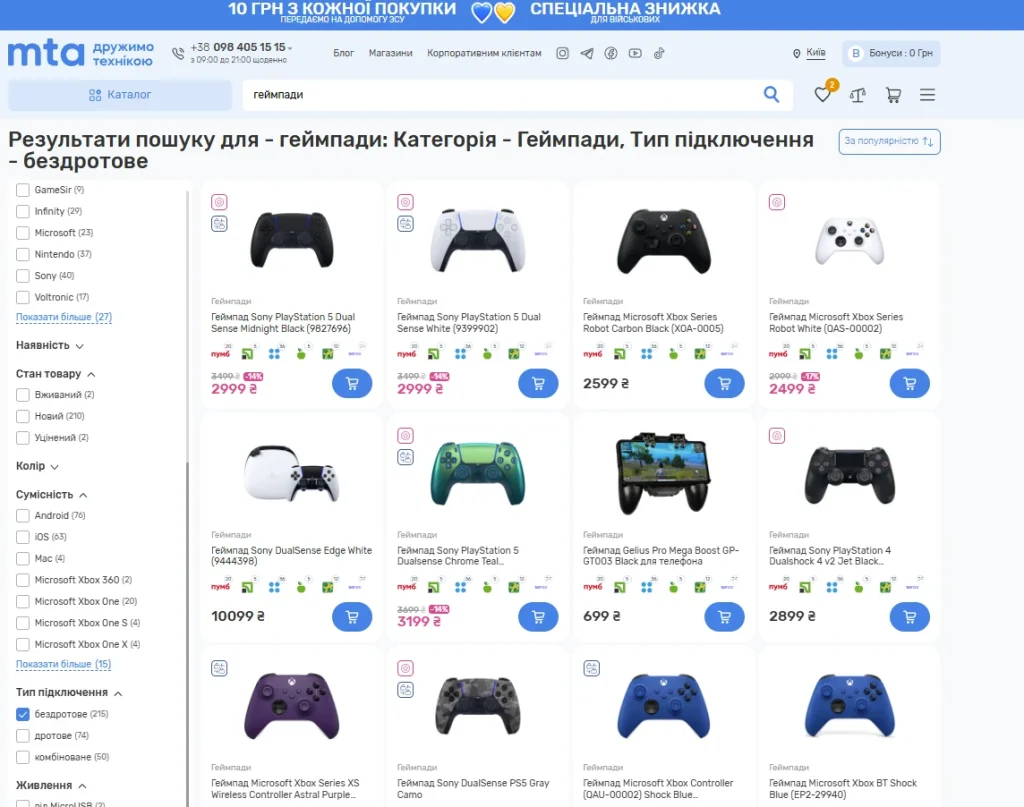Screen dimensions: 1024x807
Task: Open the YouTube social icon
Action: (635, 54)
